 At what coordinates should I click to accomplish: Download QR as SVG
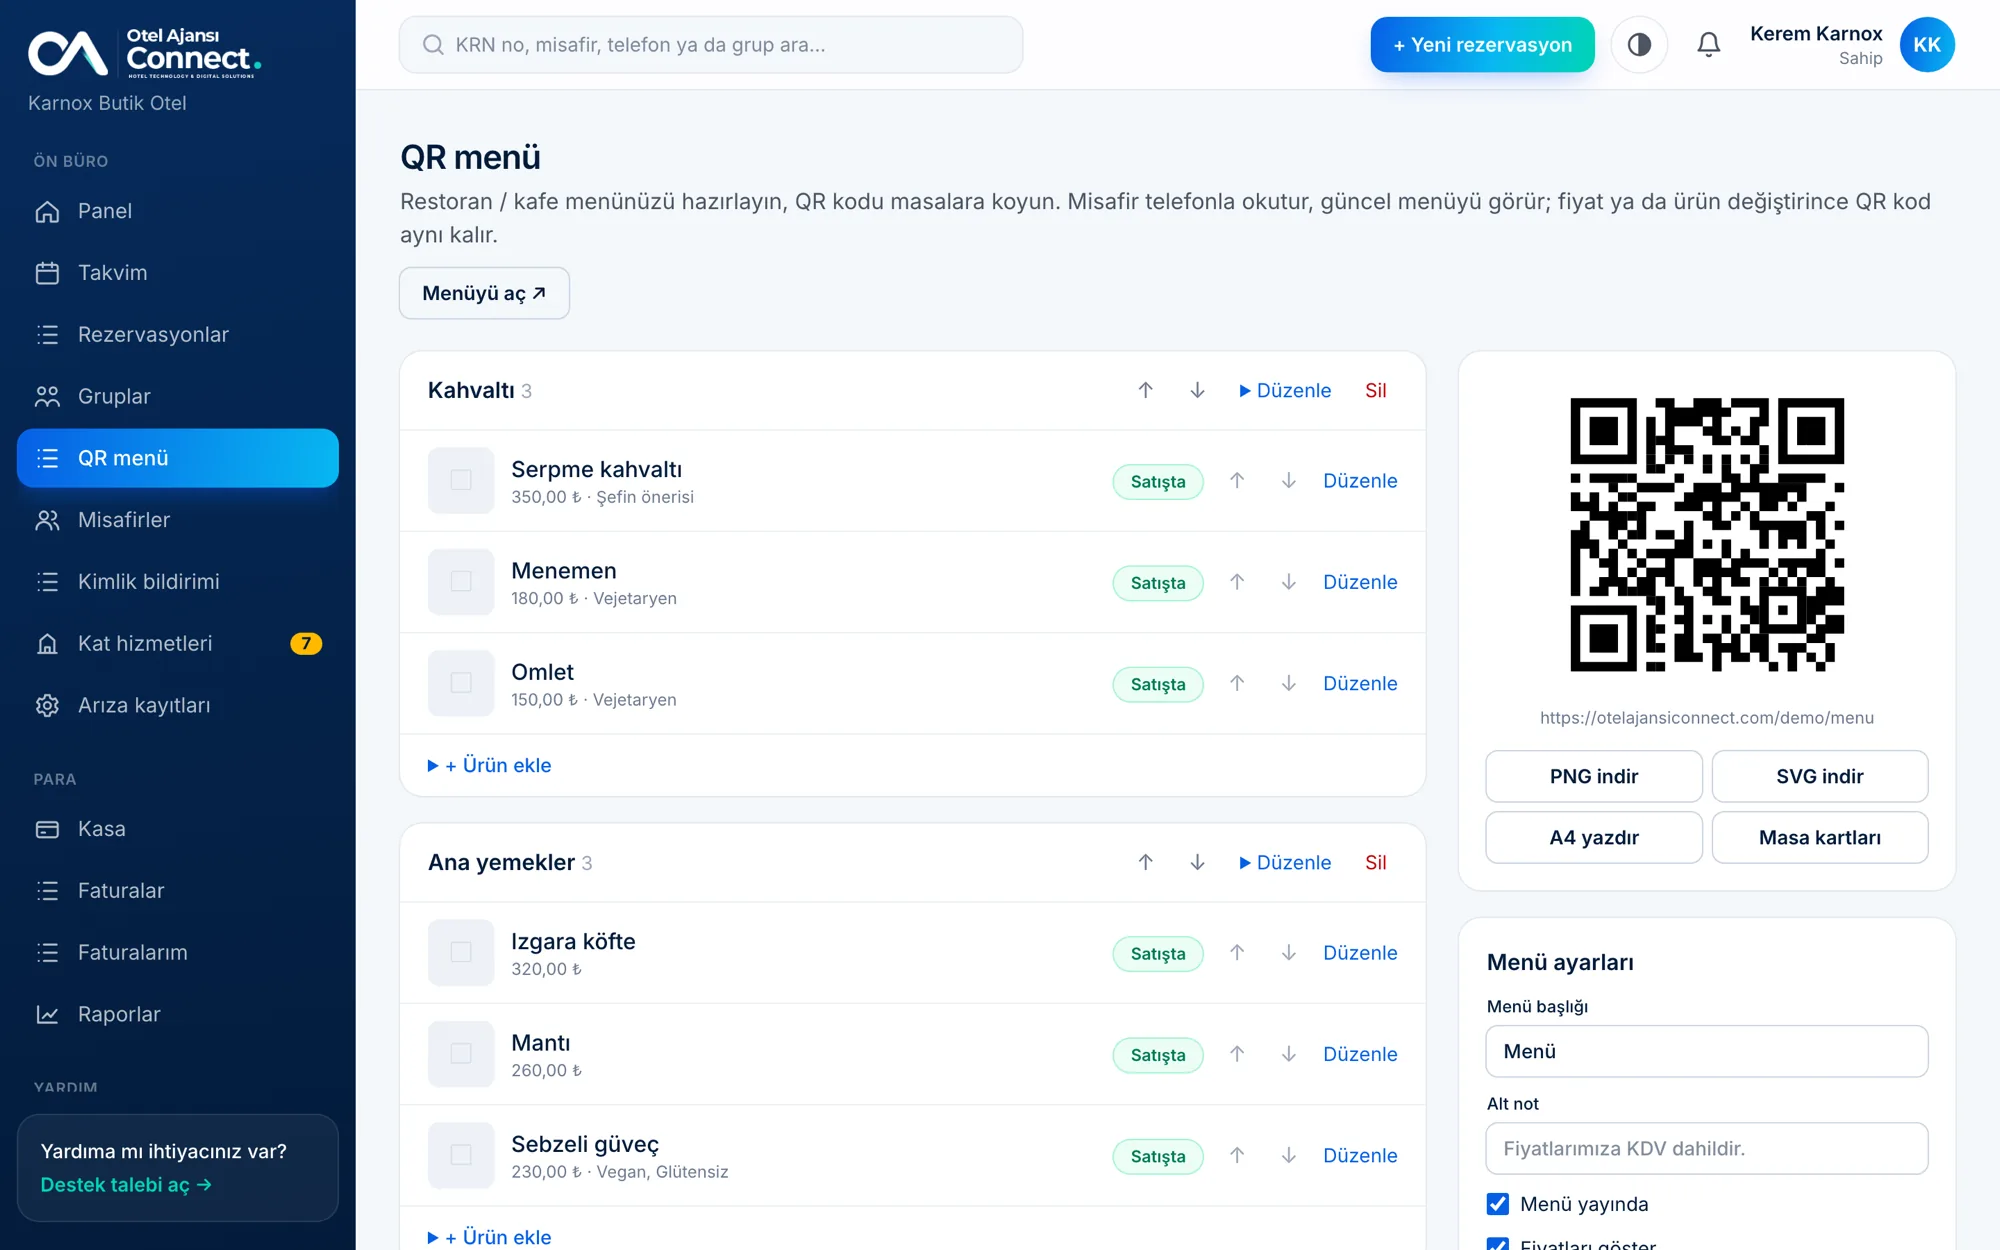pos(1820,777)
